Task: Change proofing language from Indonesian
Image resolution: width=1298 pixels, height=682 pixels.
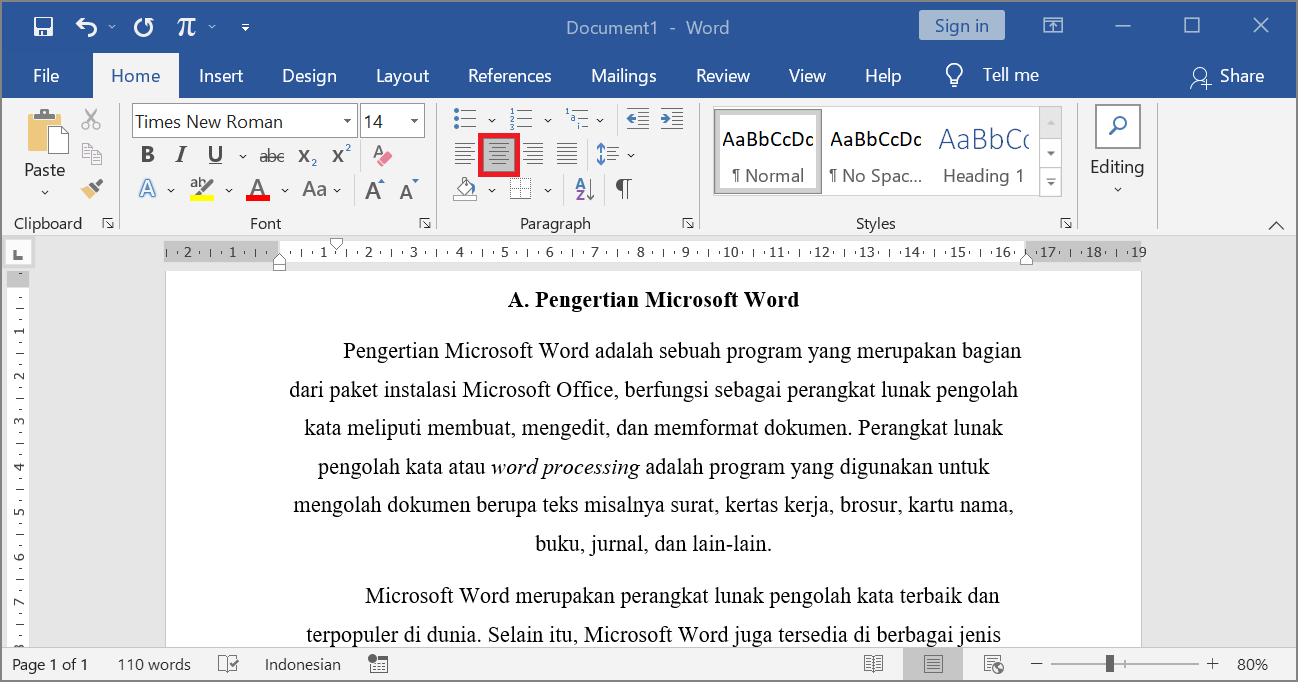Action: [x=303, y=664]
